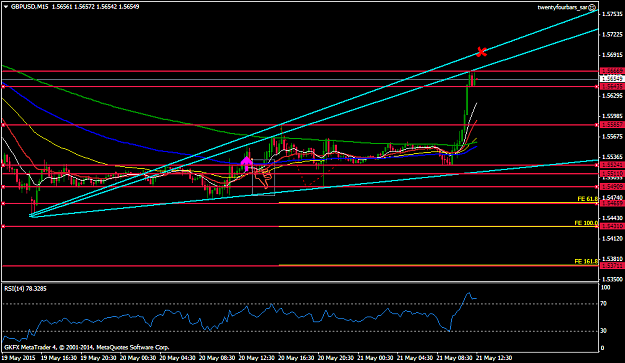
Task: Click the OHLC quote values in chart header
Action: 96,7
